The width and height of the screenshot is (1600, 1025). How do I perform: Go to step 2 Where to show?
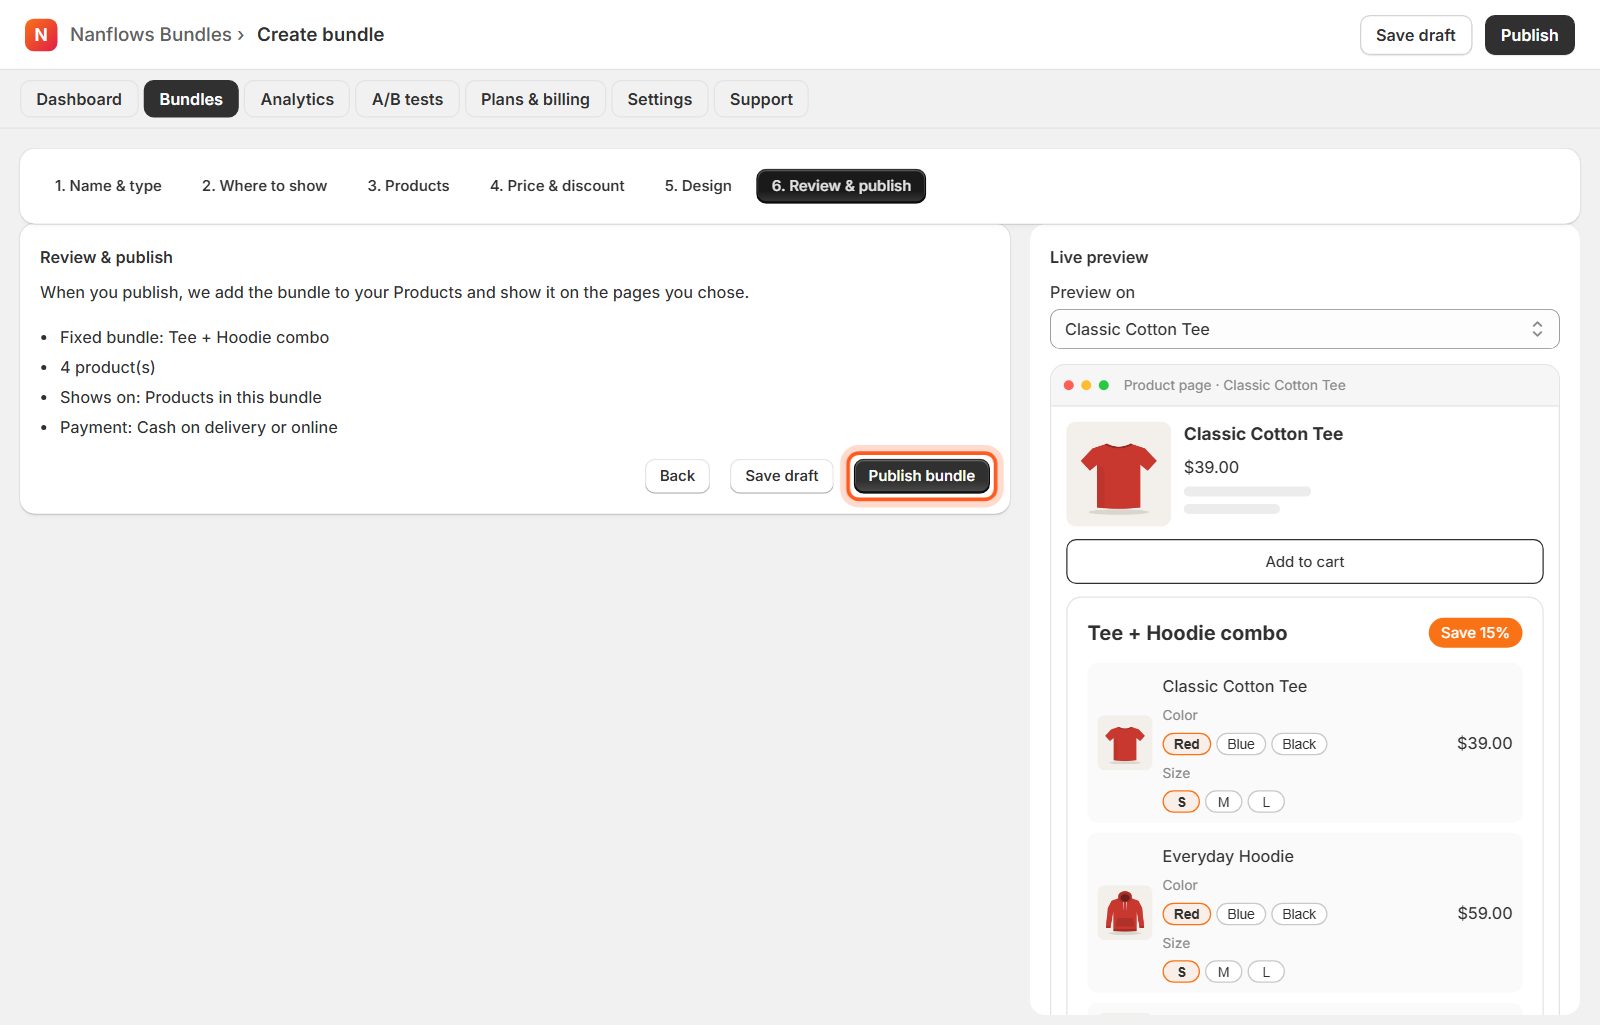click(x=264, y=186)
